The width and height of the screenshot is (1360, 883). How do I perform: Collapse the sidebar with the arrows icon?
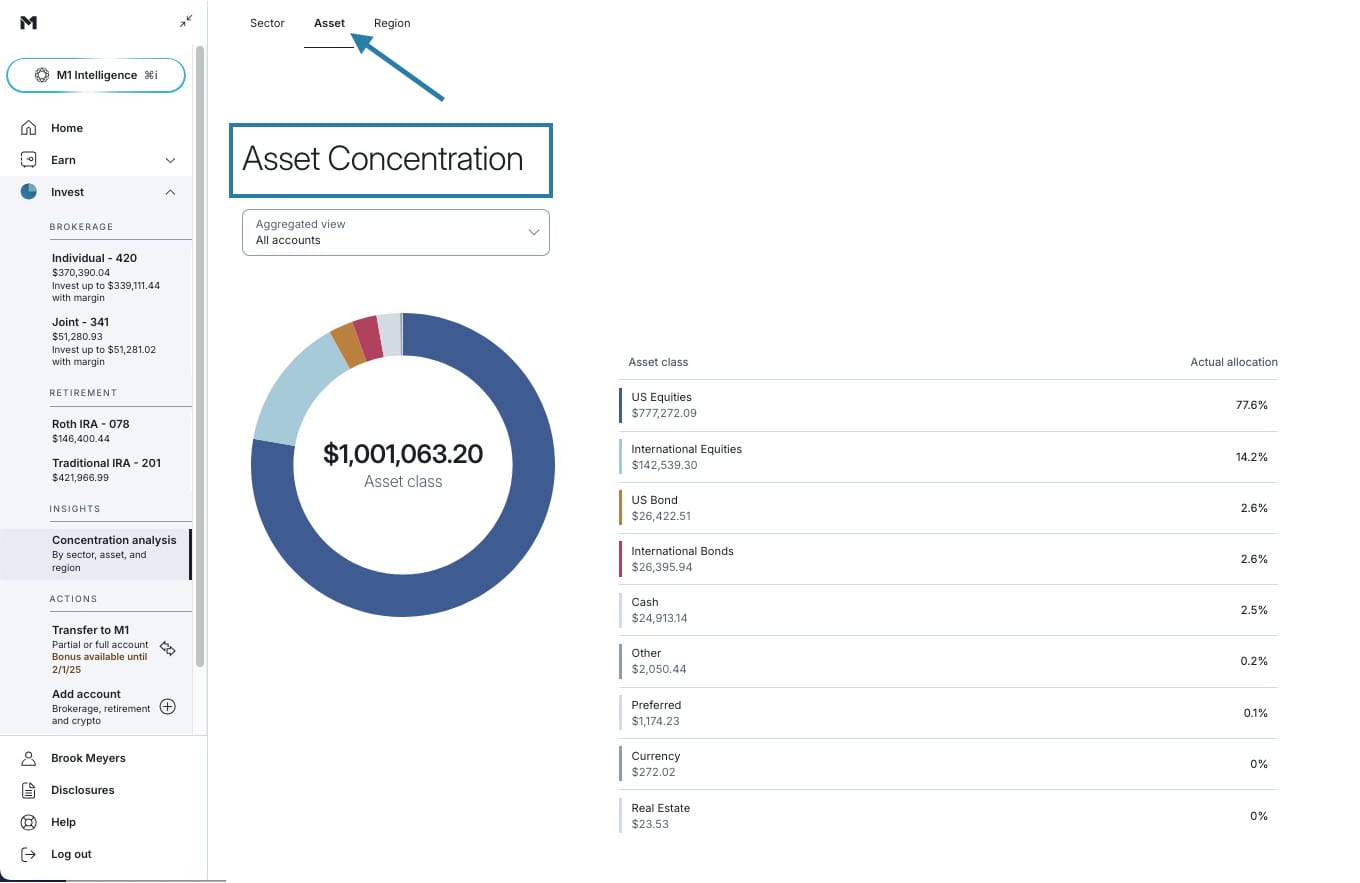pos(186,21)
